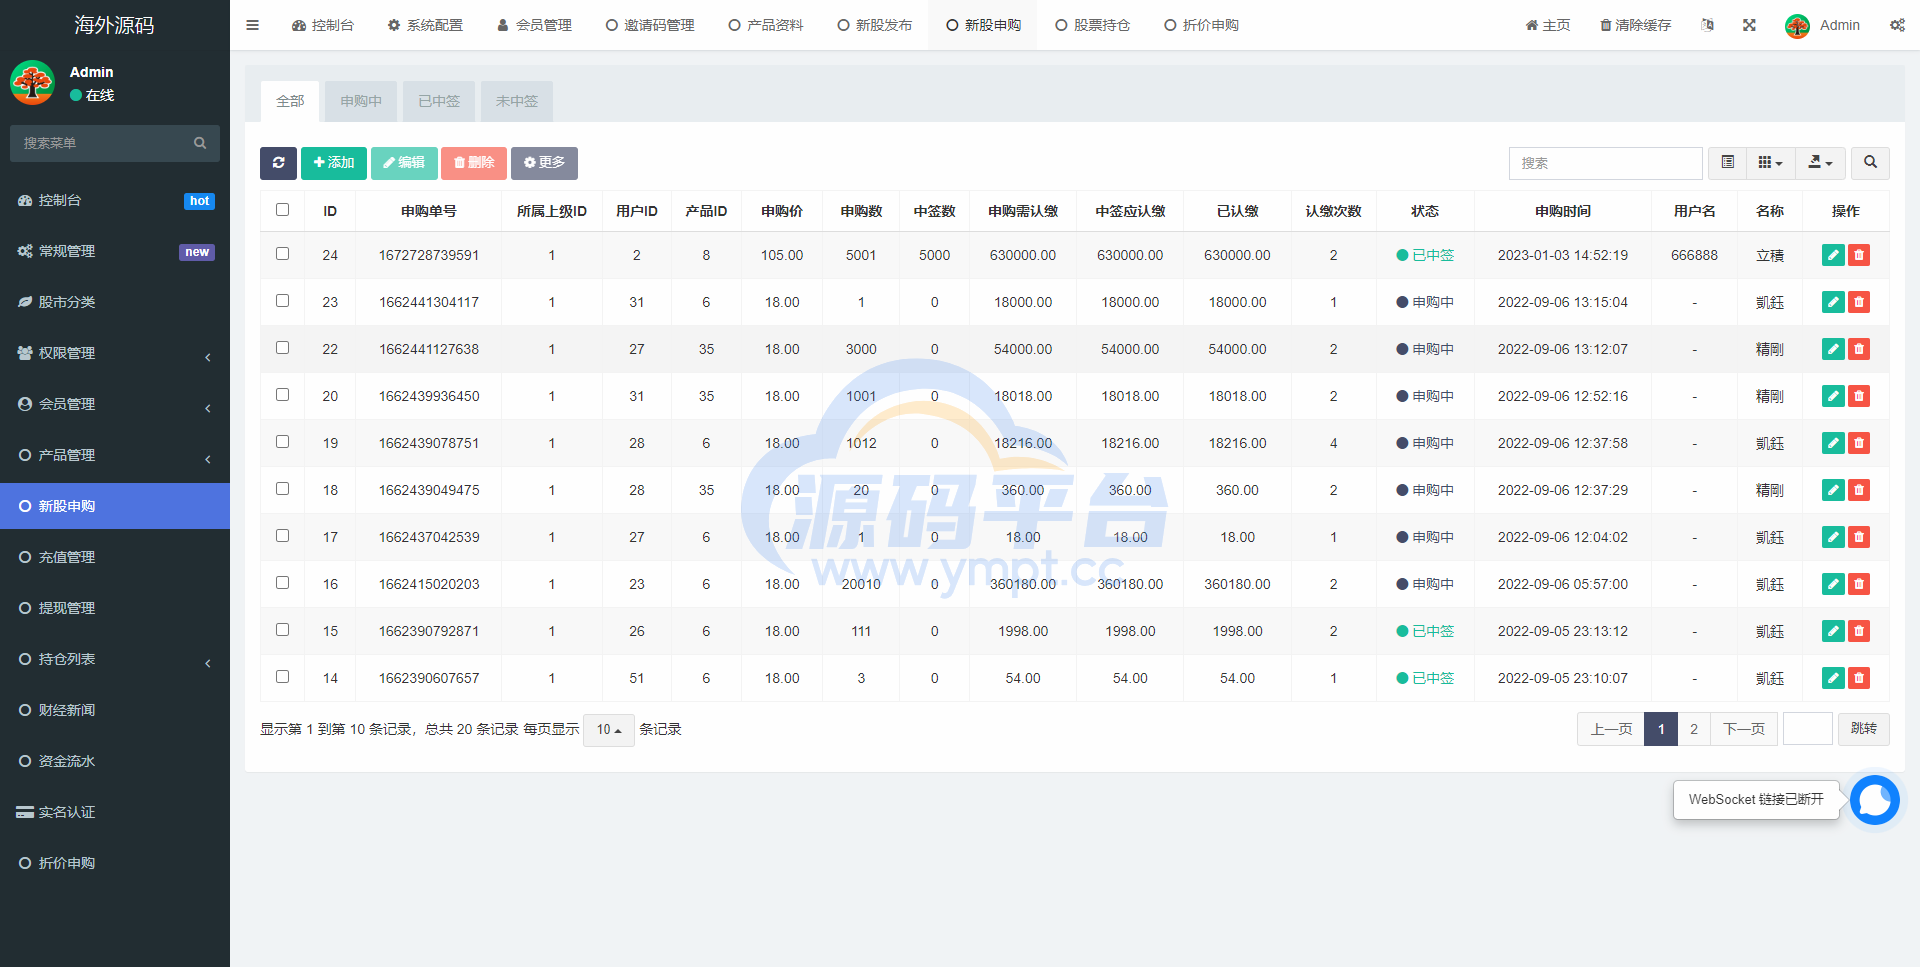Expand 会员管理 in the sidebar
1920x967 pixels.
pos(115,404)
